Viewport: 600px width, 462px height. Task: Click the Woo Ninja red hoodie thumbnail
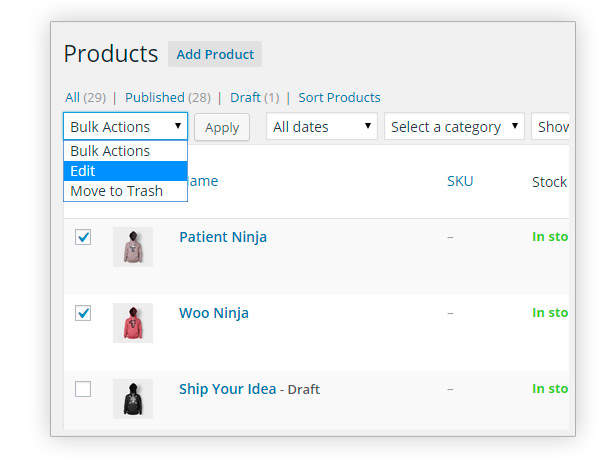132,322
